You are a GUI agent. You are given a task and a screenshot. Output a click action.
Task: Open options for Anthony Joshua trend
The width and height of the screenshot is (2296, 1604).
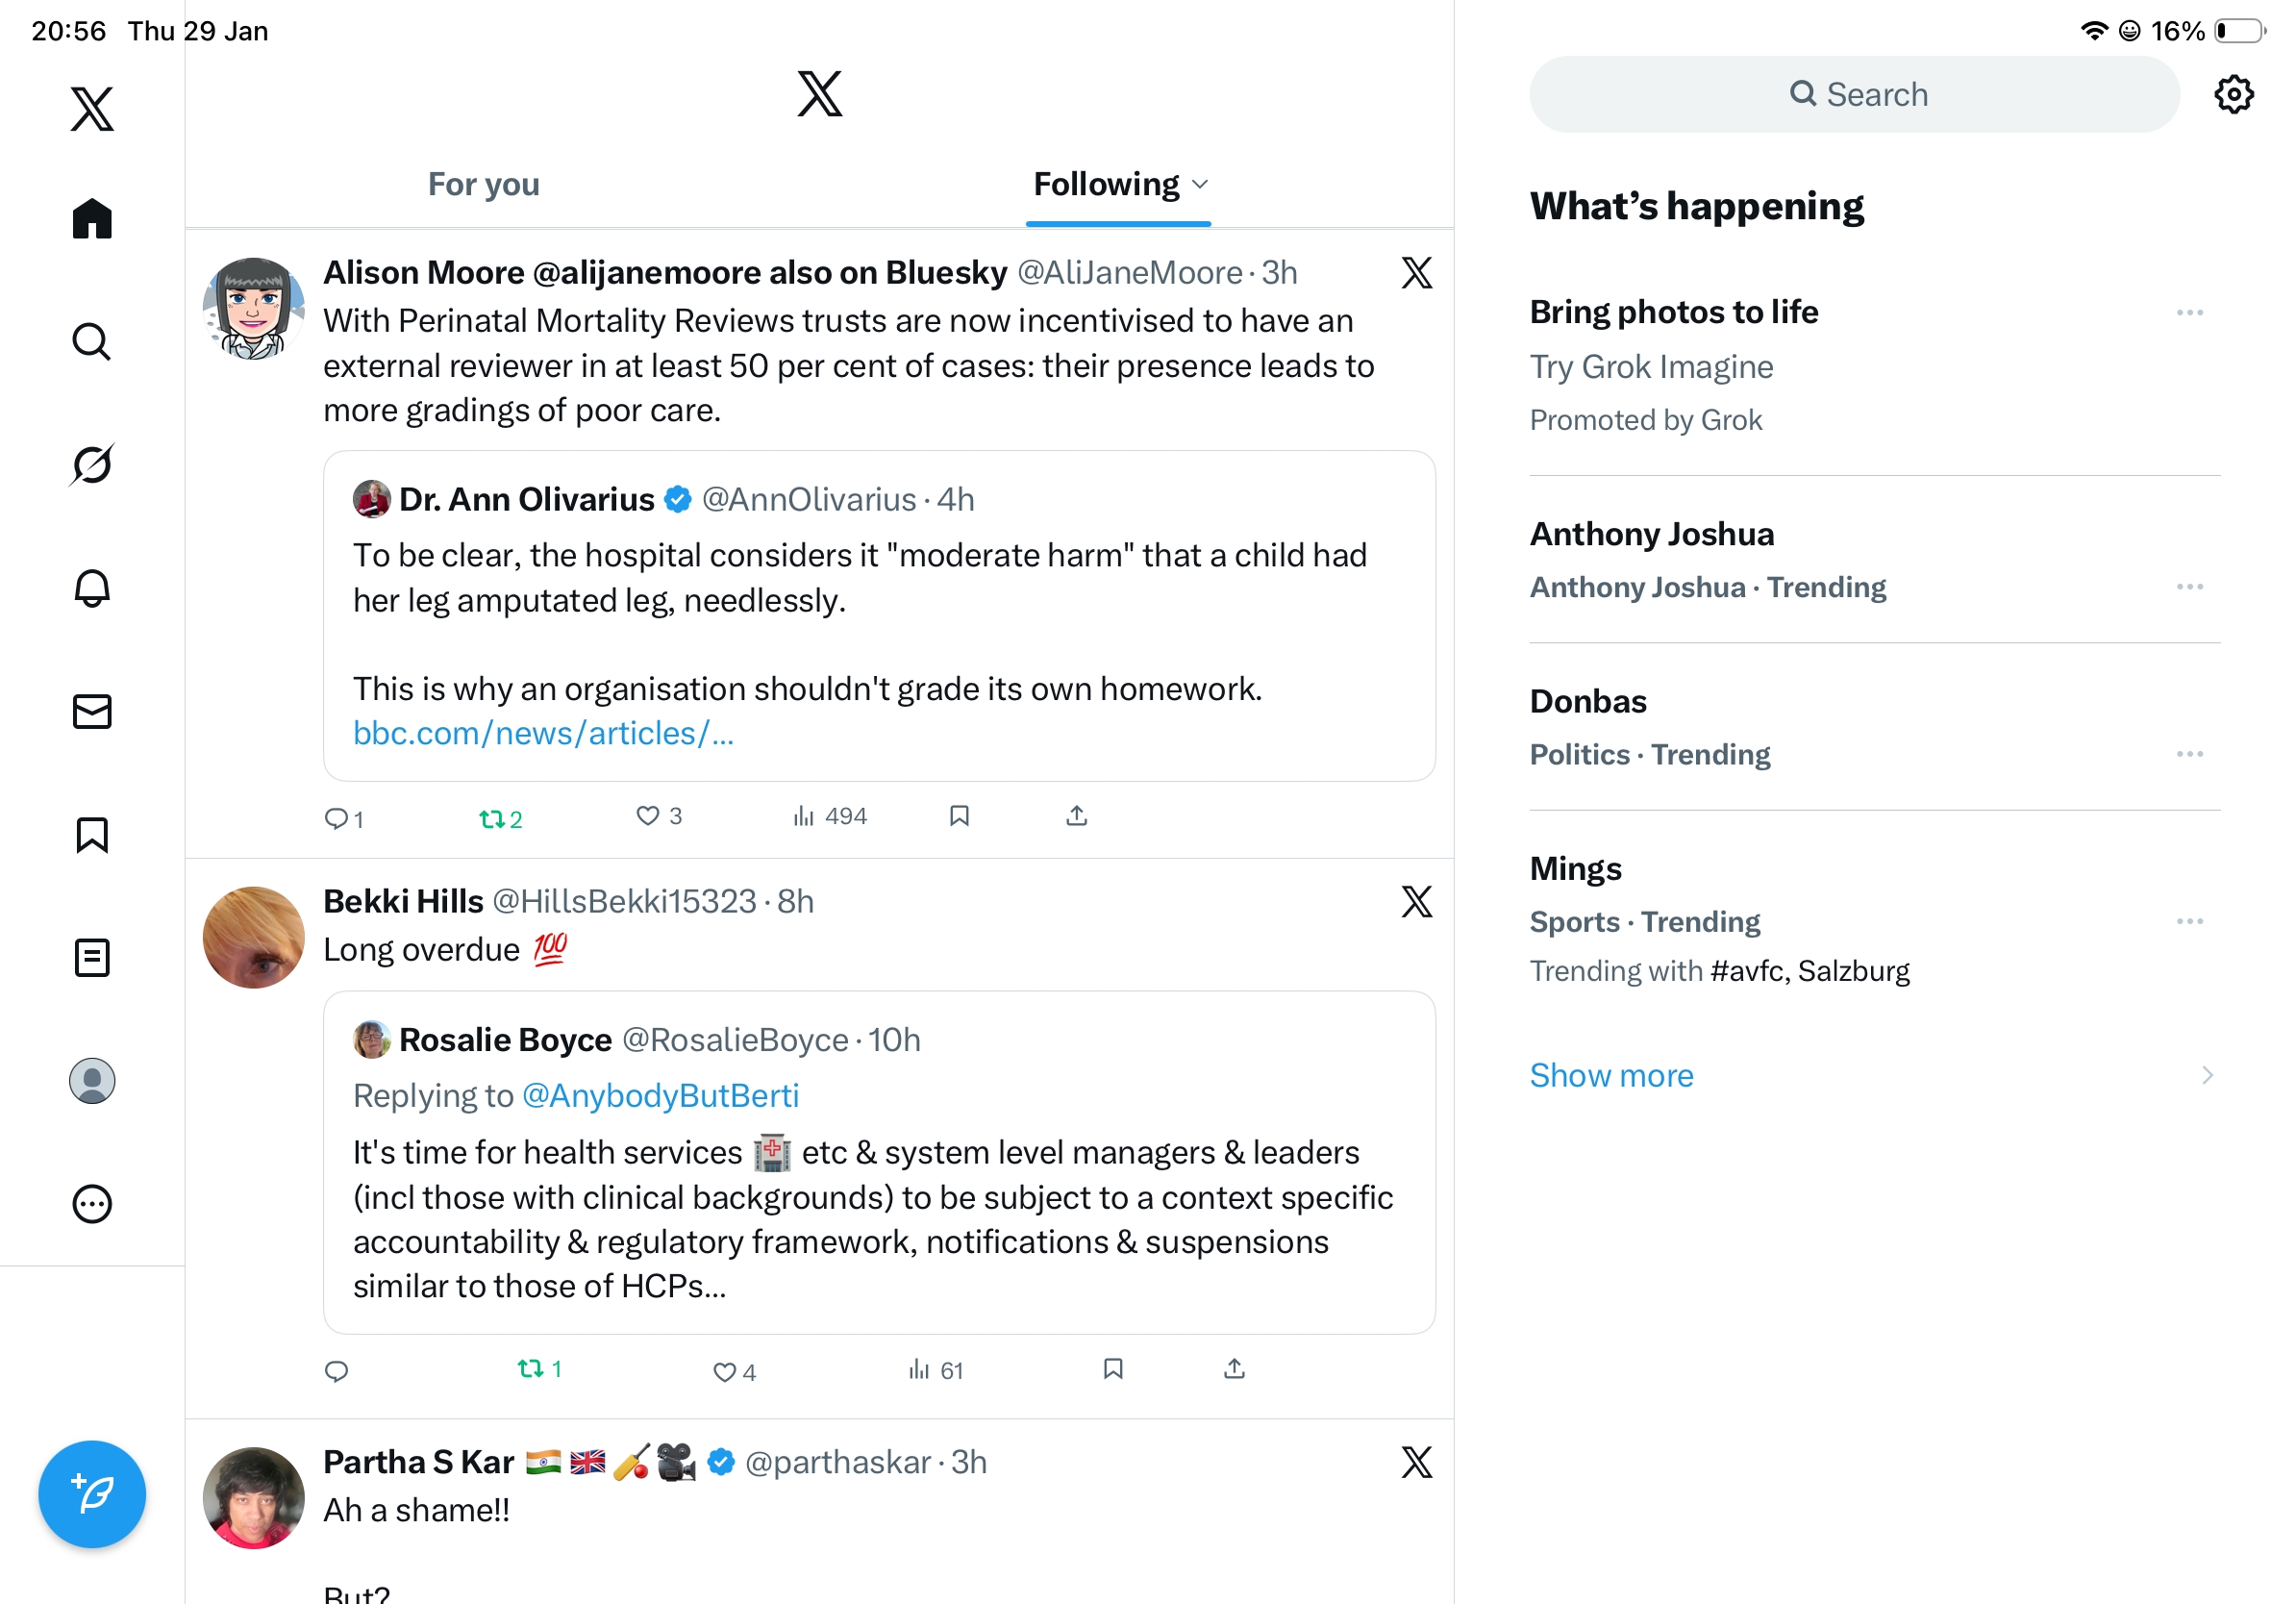[2189, 587]
